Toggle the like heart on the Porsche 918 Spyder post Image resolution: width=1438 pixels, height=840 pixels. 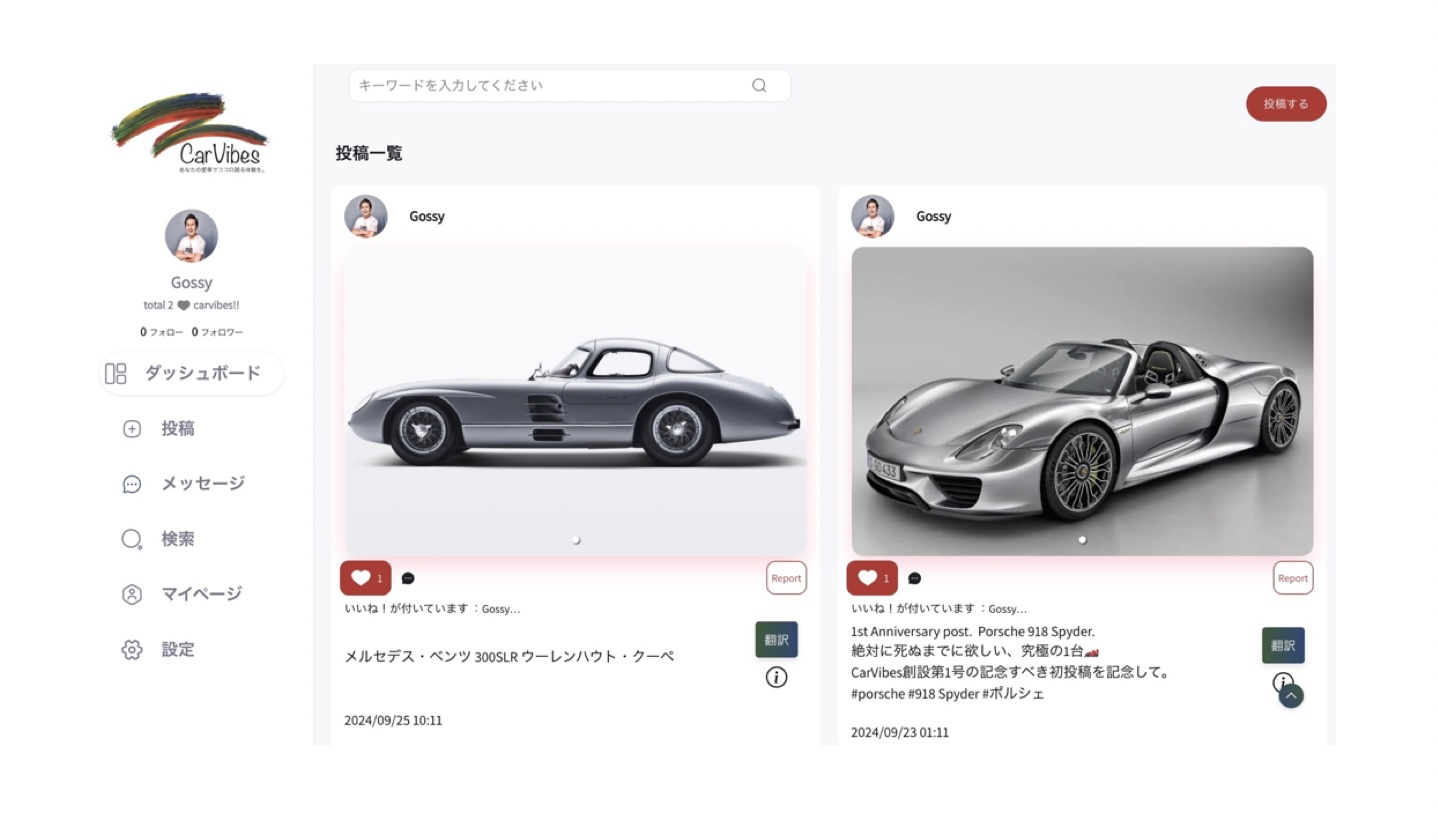[866, 577]
